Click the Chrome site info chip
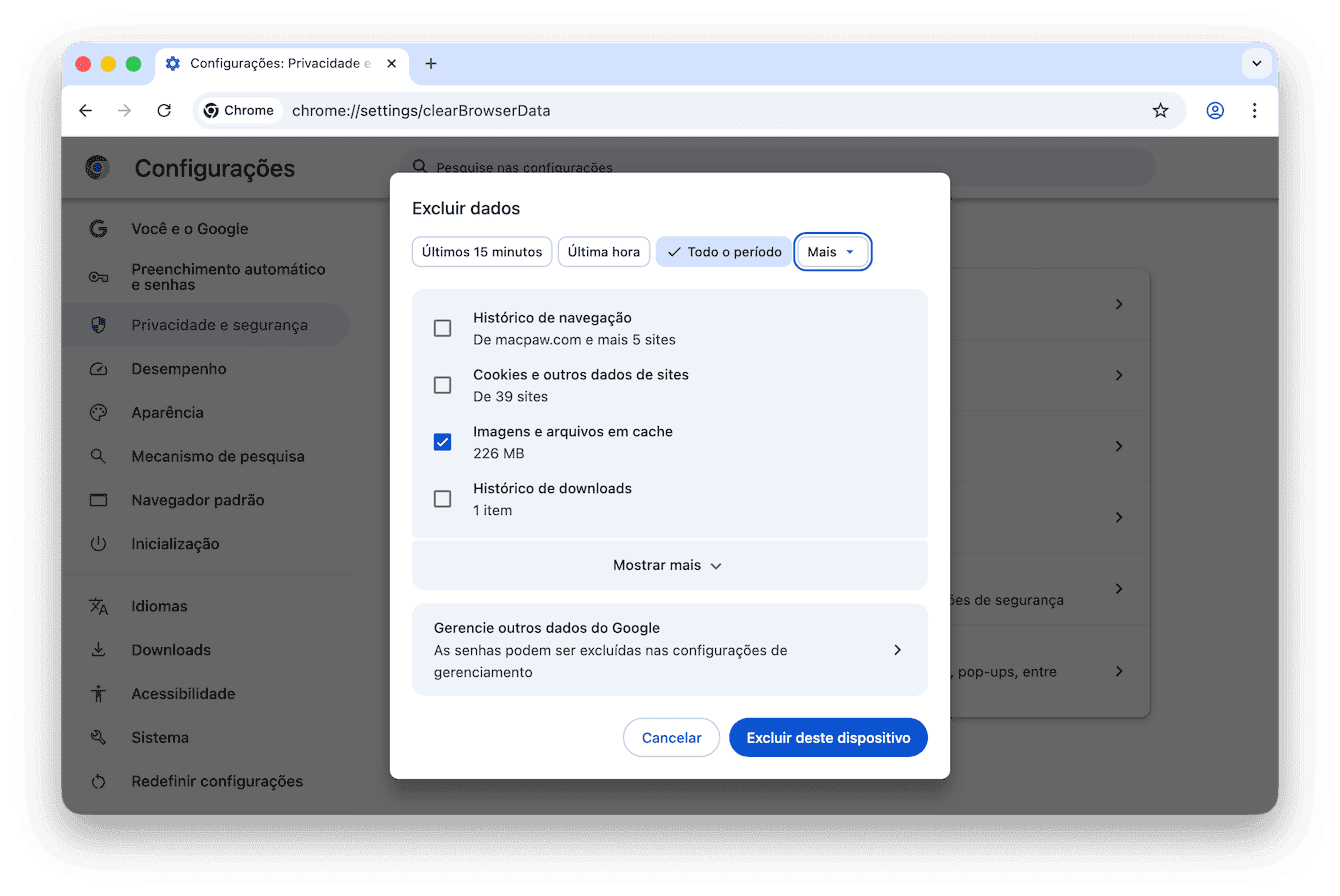This screenshot has height=896, width=1340. (239, 111)
